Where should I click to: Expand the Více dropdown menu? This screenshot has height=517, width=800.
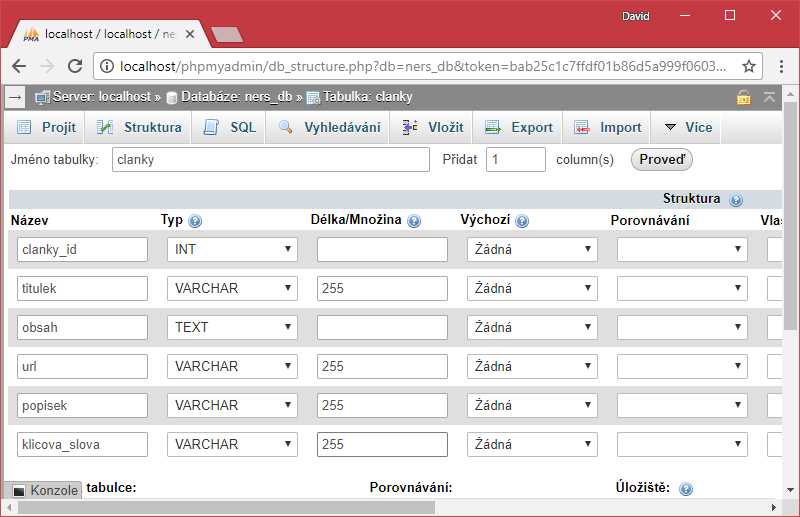pyautogui.click(x=687, y=128)
